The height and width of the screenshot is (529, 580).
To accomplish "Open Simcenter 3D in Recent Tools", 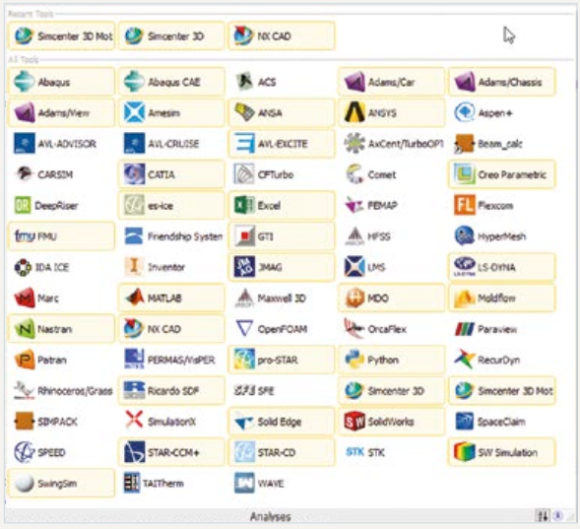I will [x=172, y=36].
